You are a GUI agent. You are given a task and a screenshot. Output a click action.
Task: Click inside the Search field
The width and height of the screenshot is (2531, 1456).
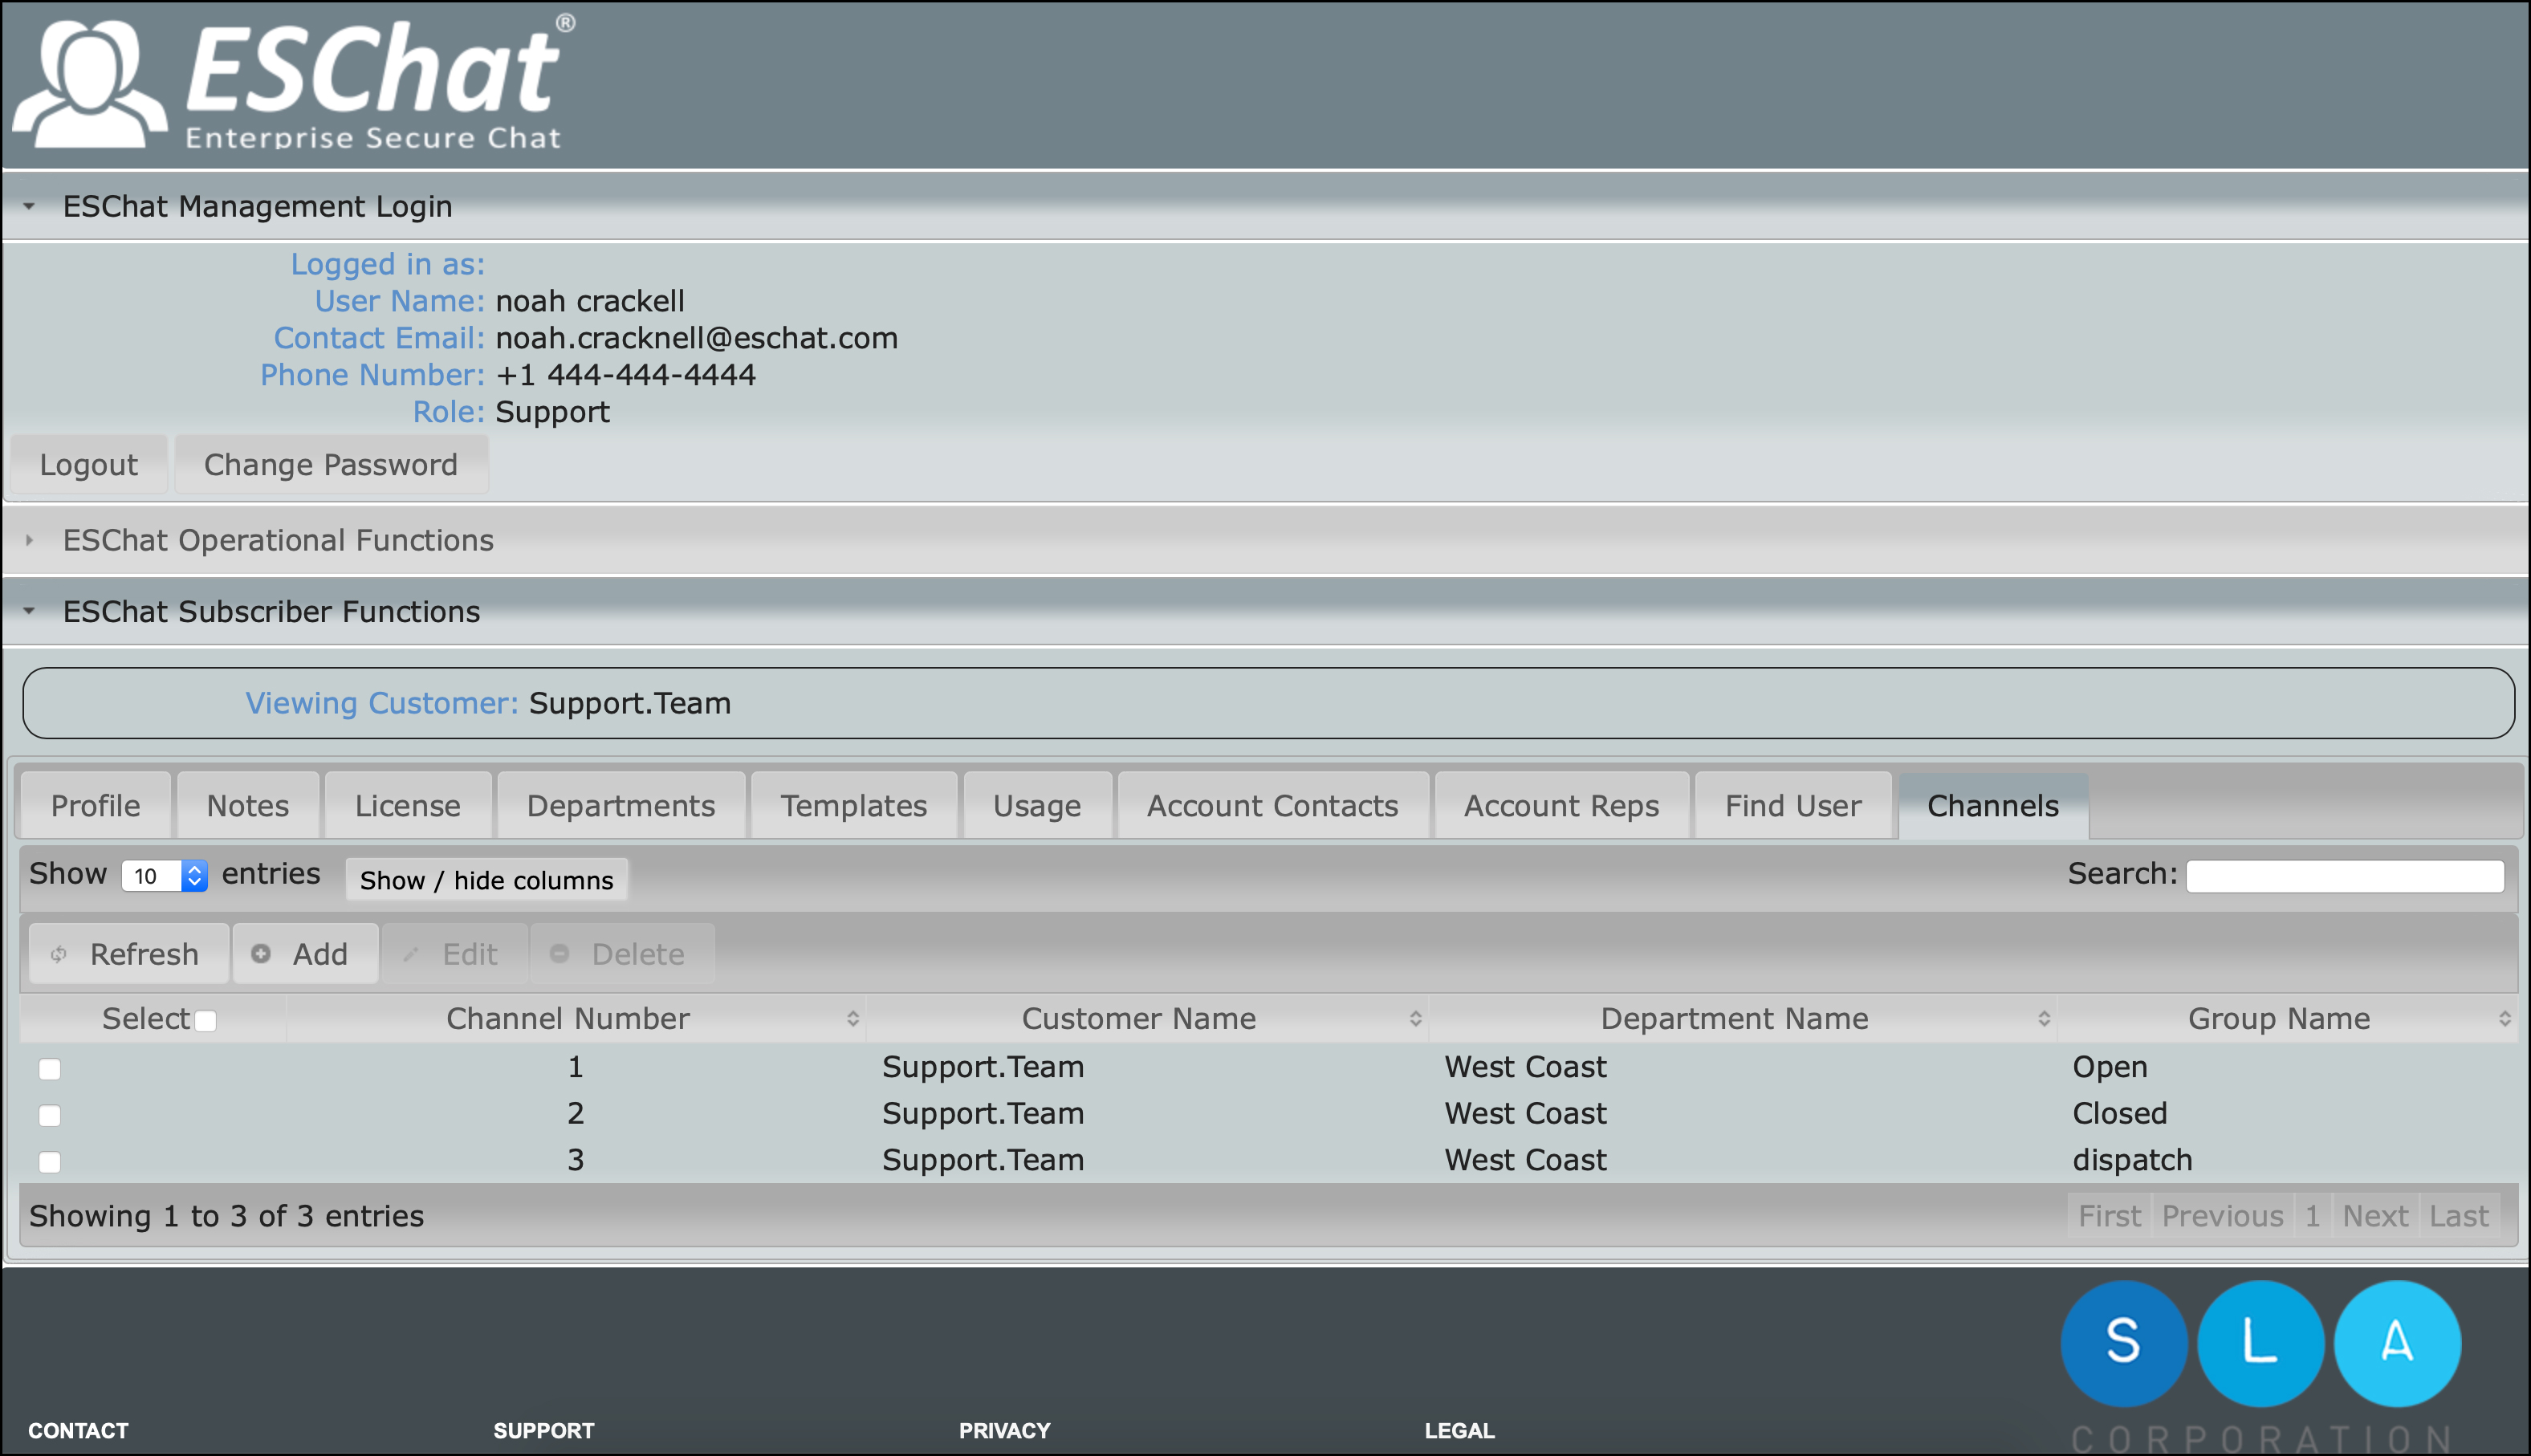coord(2345,875)
